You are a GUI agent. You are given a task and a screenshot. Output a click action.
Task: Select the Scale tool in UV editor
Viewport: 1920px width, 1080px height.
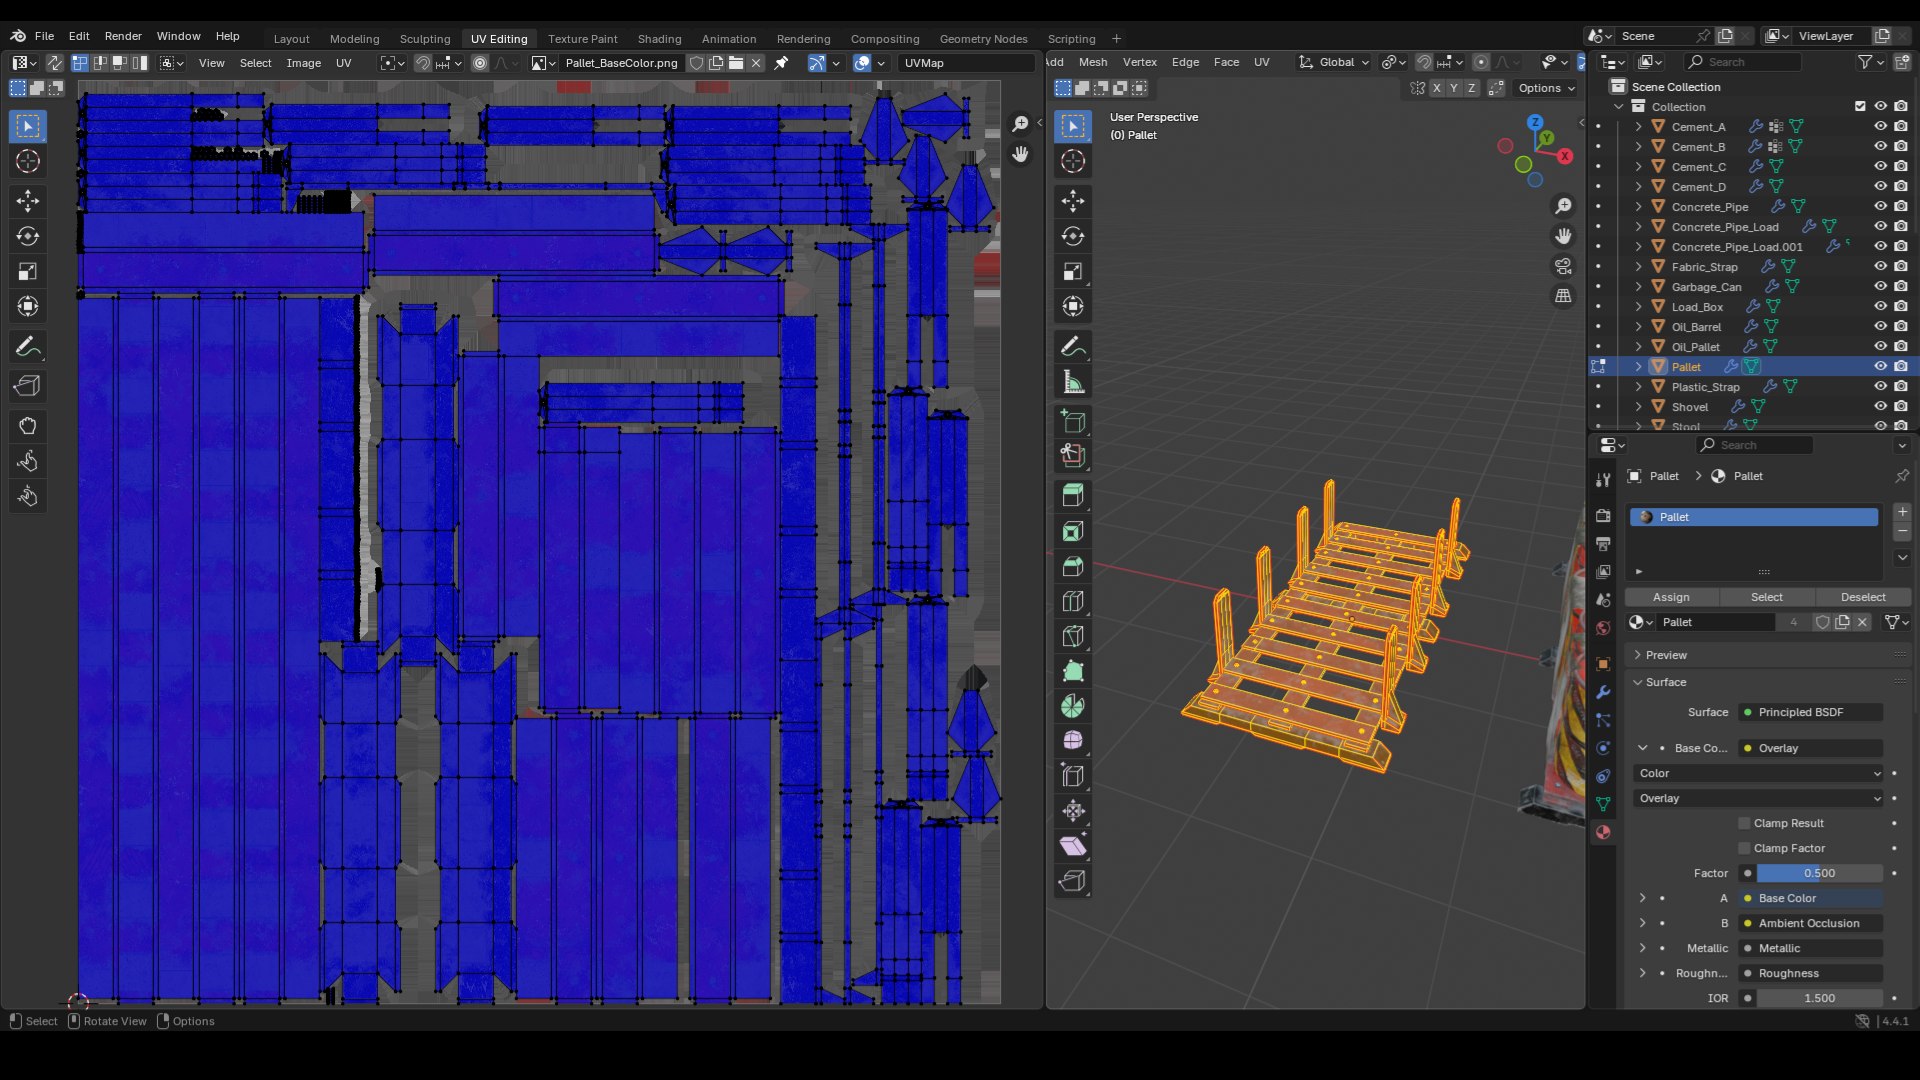[x=28, y=271]
